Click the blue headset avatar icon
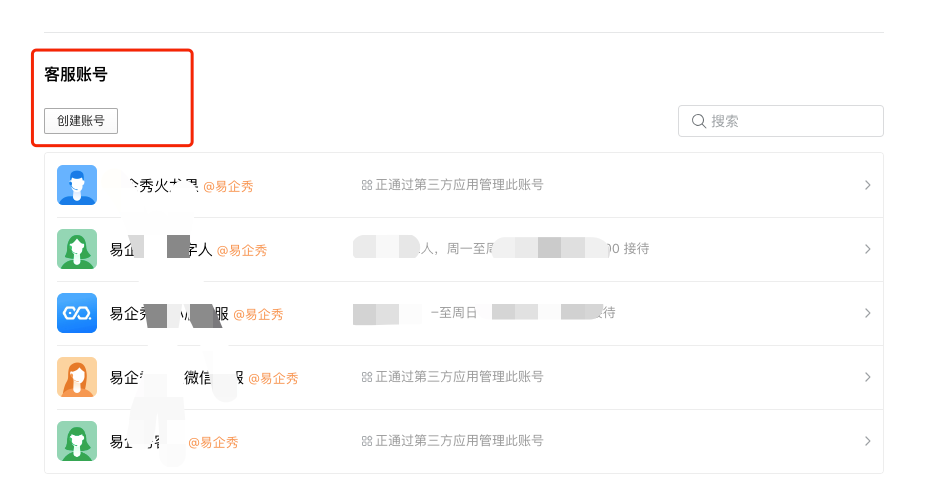This screenshot has height=504, width=928. pos(77,185)
